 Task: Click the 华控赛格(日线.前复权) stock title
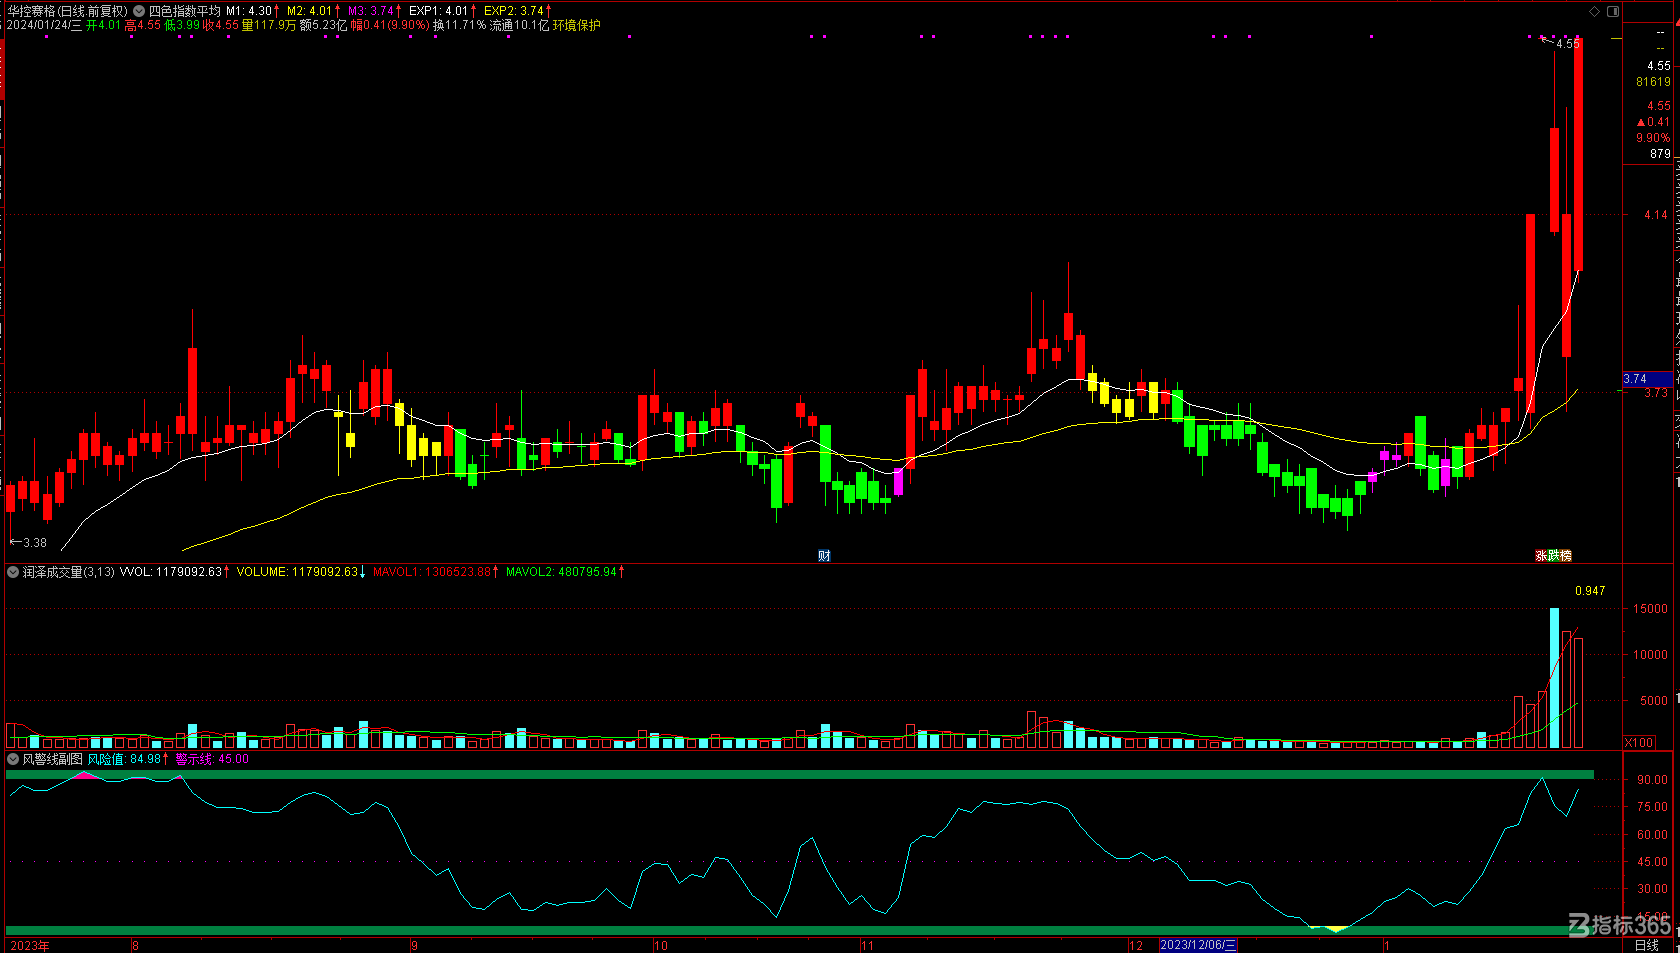68,11
